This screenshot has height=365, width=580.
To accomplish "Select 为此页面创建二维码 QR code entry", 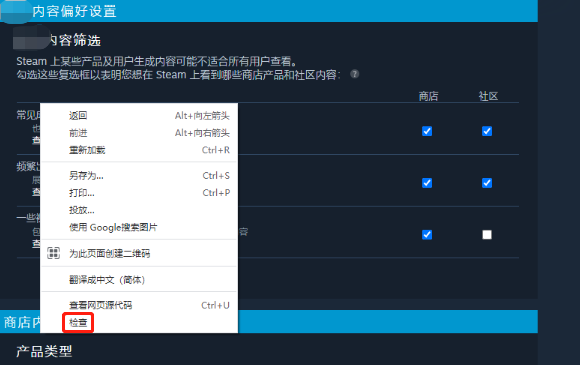I will (x=139, y=253).
